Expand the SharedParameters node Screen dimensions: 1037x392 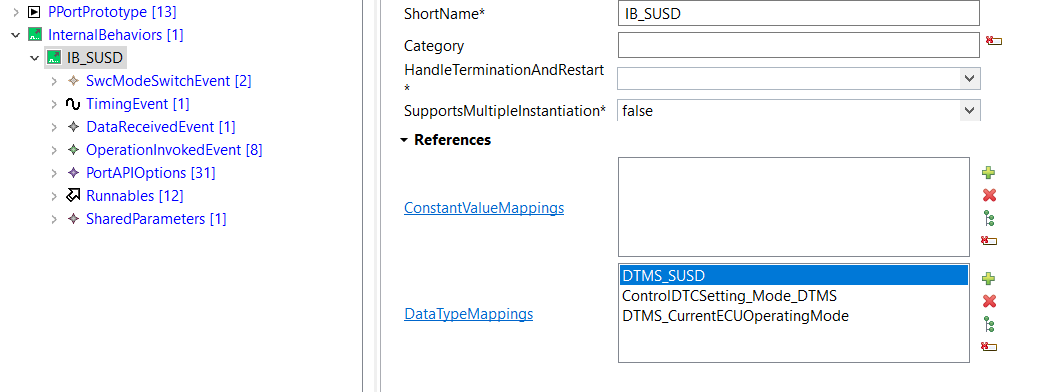point(54,219)
